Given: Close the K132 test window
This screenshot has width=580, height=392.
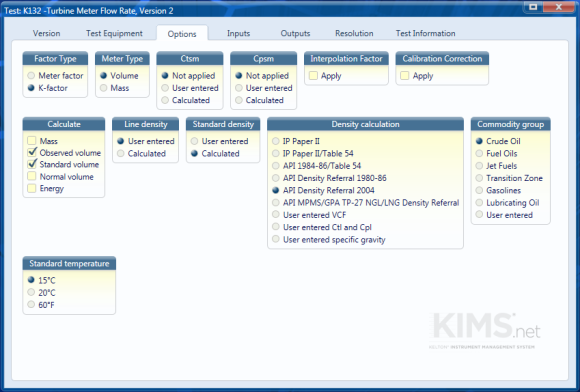Looking at the screenshot, I should tap(559, 7).
